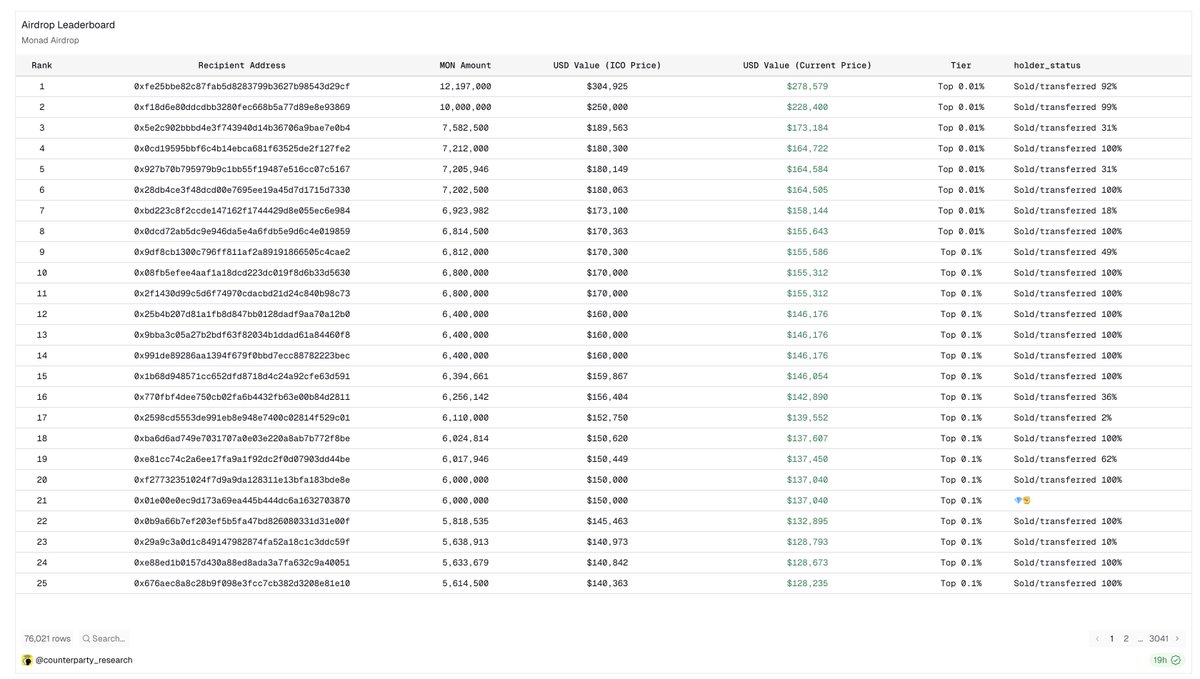Image resolution: width=1200 pixels, height=679 pixels.
Task: Click the Airdrop Leaderboard title
Action: pos(68,24)
